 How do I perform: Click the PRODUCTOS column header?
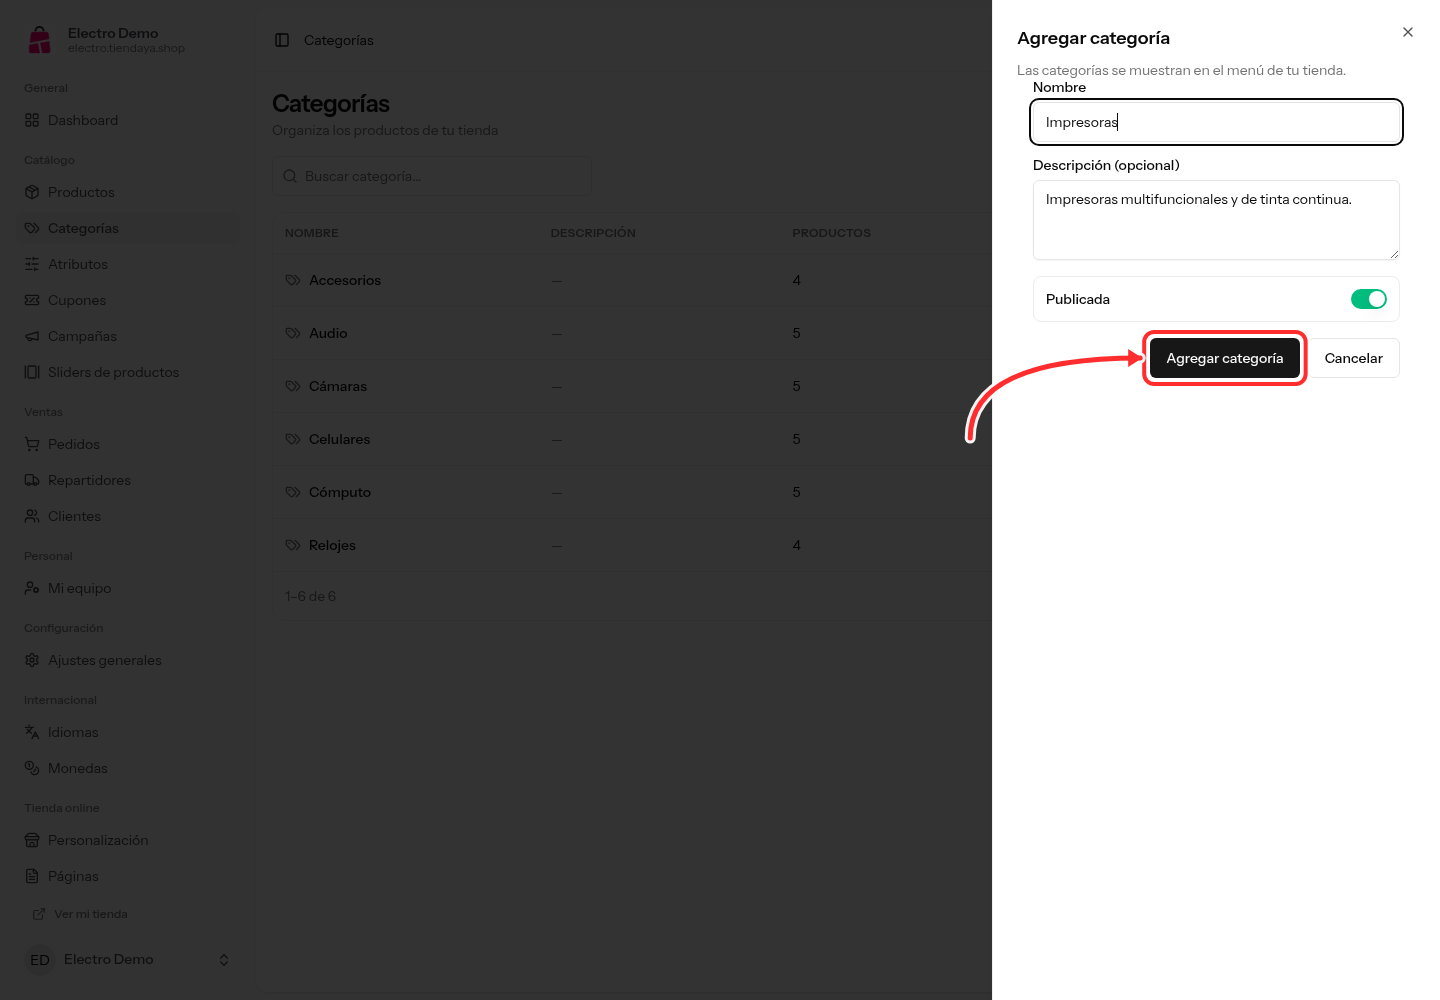point(832,233)
